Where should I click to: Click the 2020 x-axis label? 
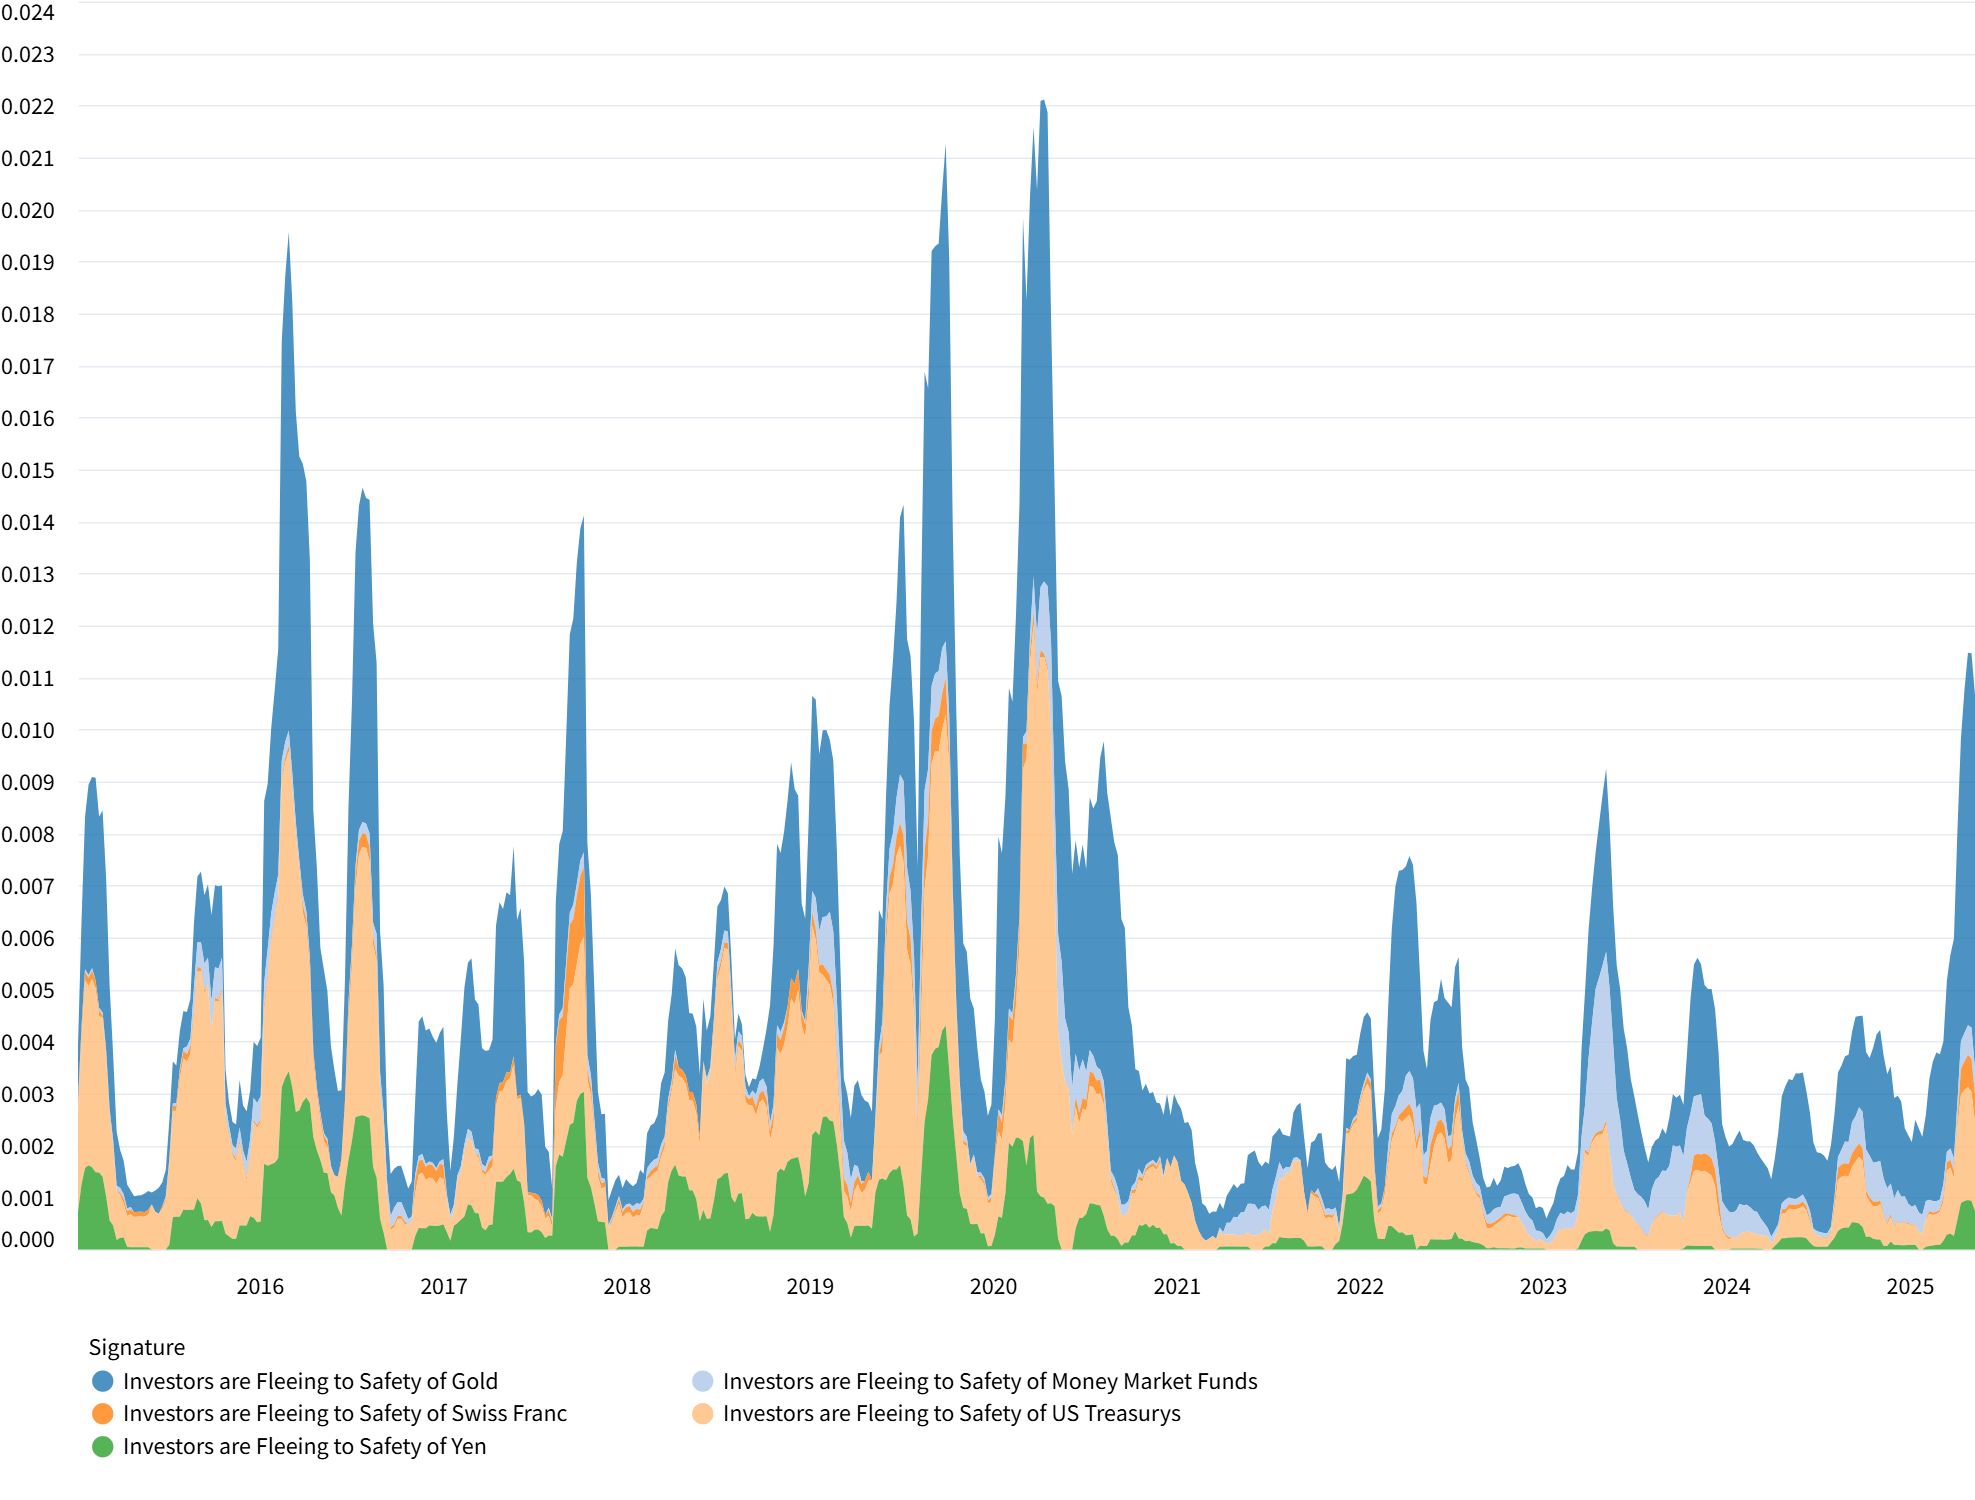[x=993, y=1287]
